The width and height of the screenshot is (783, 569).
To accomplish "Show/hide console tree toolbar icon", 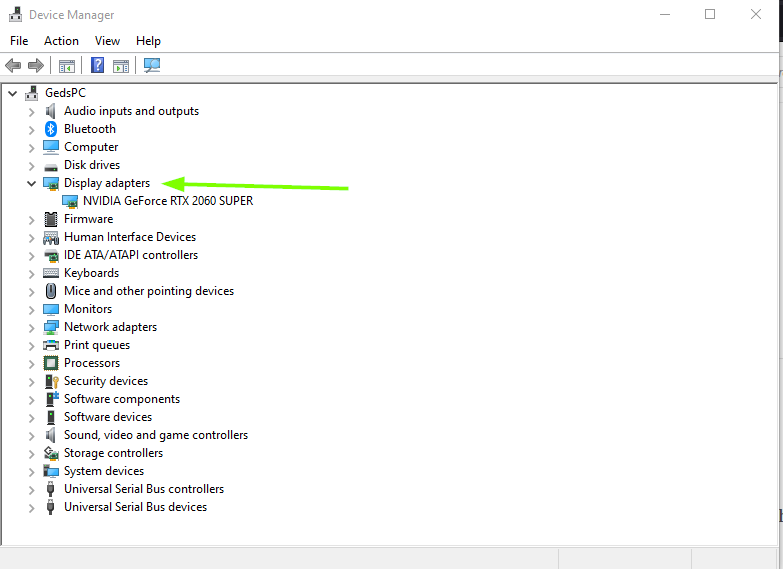I will pyautogui.click(x=66, y=65).
